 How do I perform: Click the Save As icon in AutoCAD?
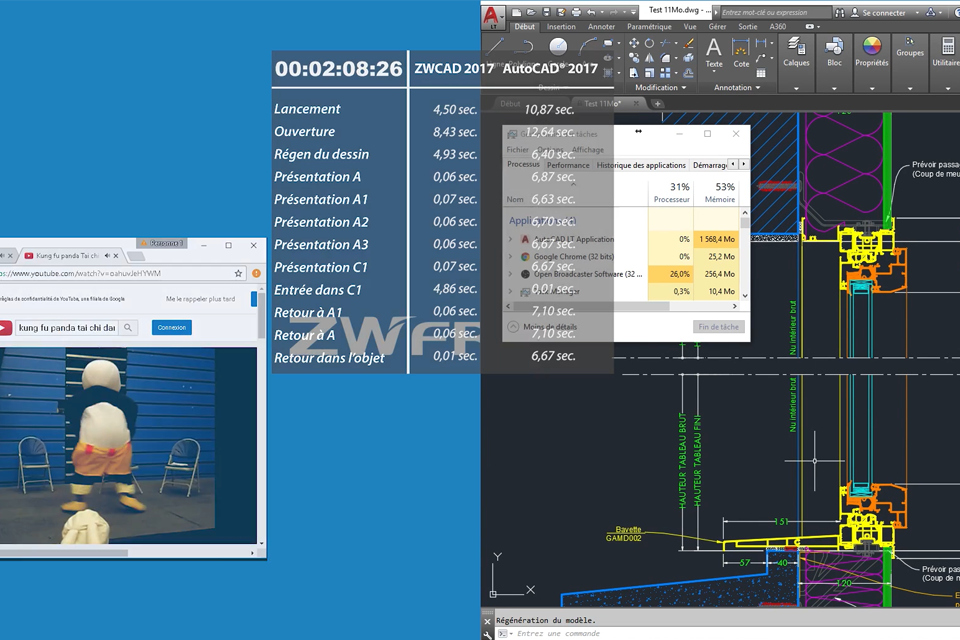pos(561,12)
